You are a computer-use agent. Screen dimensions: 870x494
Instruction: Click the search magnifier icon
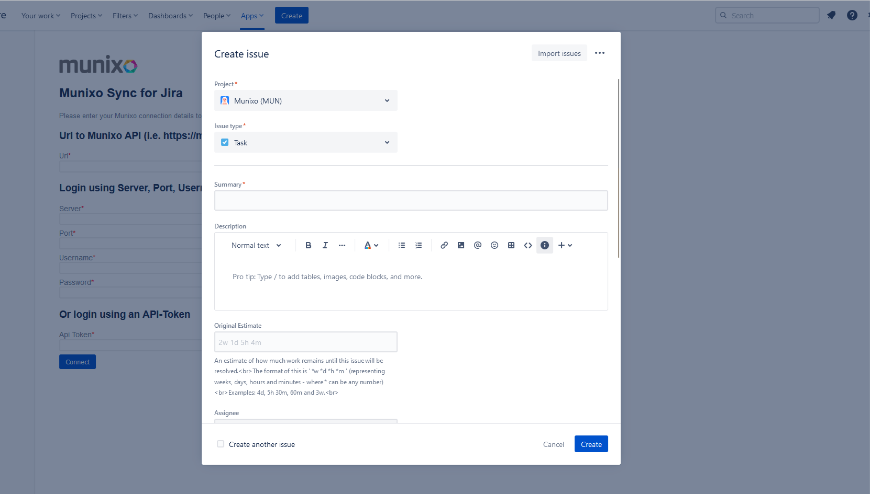[723, 16]
